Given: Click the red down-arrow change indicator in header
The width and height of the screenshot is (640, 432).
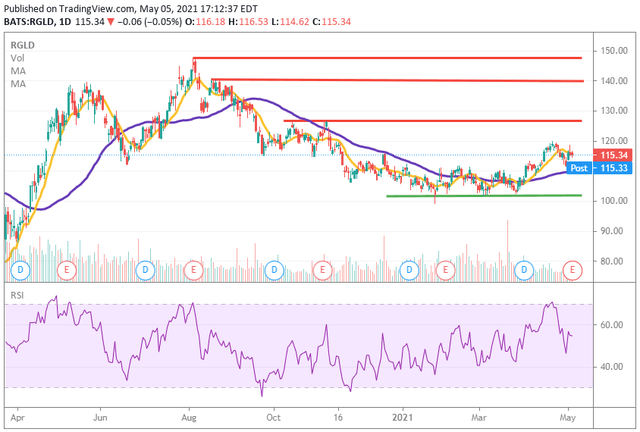Looking at the screenshot, I should (x=111, y=22).
